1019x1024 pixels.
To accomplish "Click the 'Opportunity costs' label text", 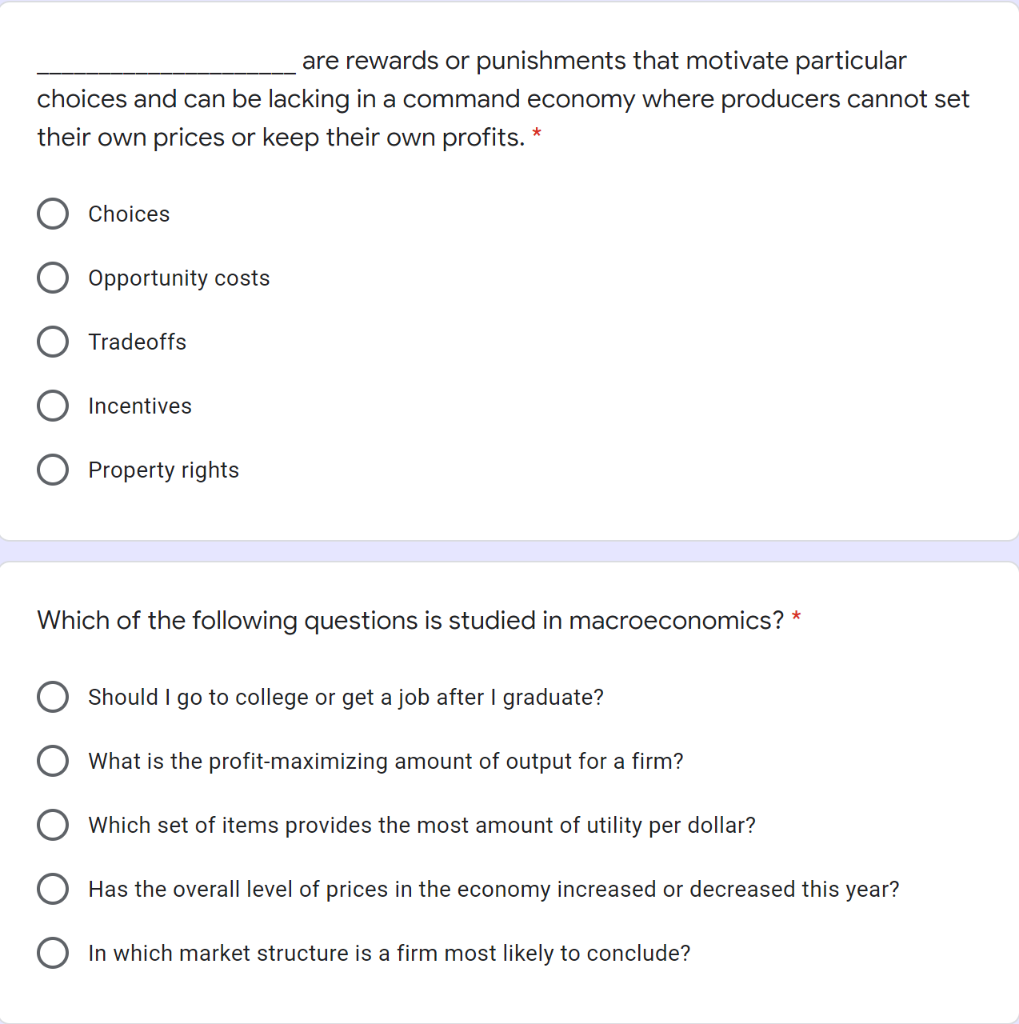I will pos(179,278).
